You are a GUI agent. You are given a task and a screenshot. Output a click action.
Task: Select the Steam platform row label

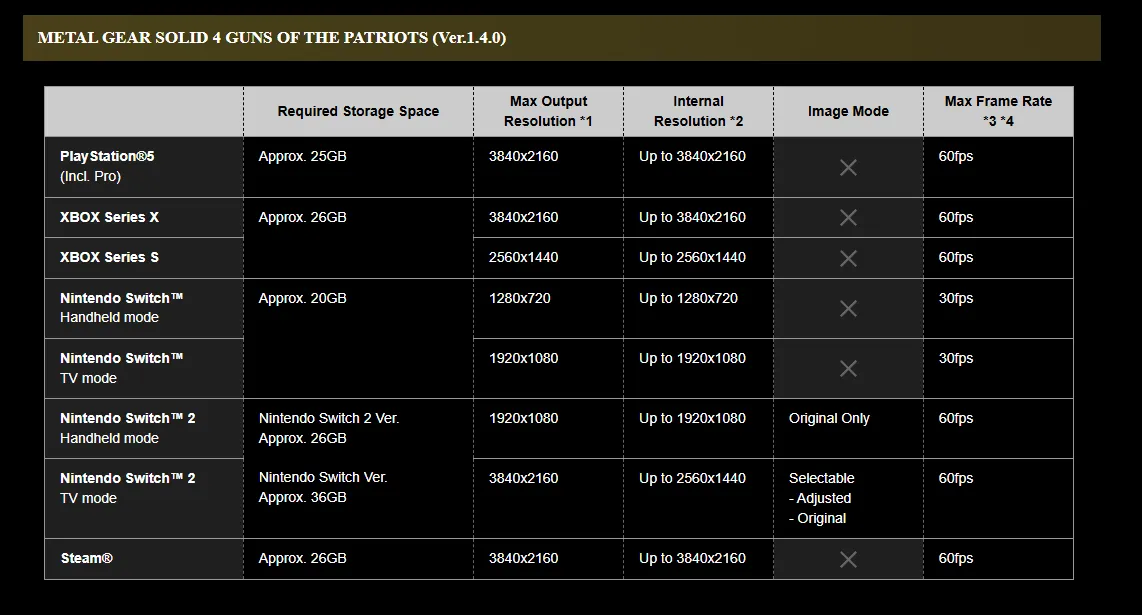click(x=87, y=558)
